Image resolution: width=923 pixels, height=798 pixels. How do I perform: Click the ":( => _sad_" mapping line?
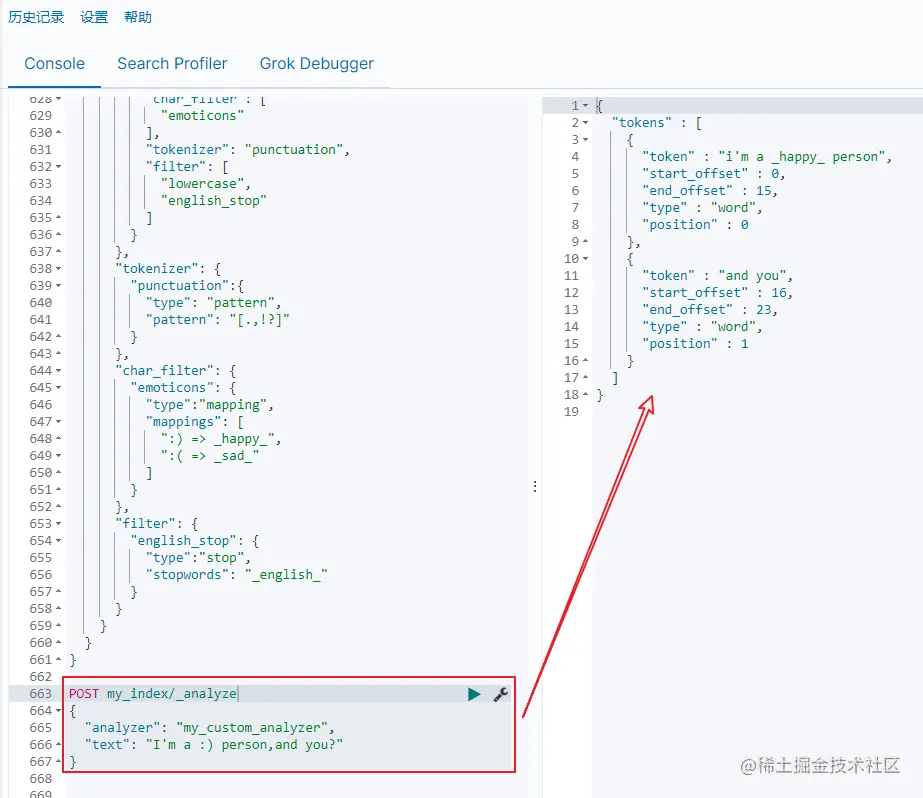pyautogui.click(x=210, y=456)
